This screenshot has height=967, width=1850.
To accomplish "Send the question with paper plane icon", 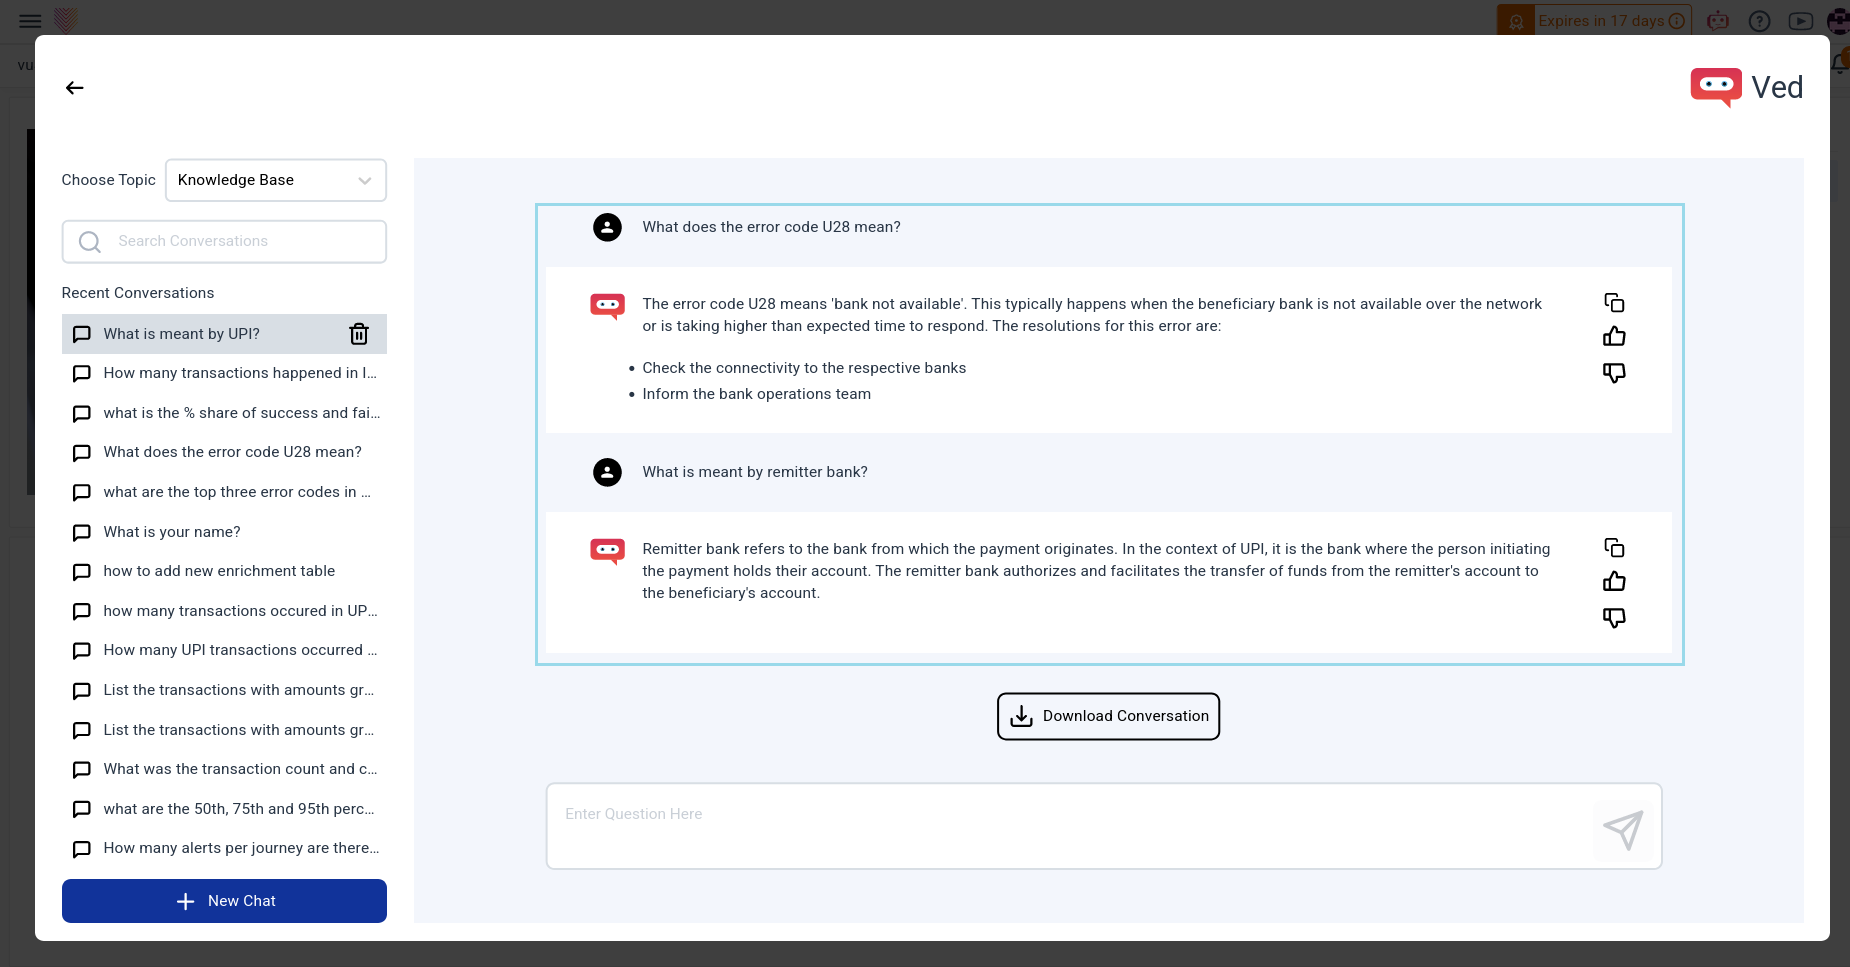I will (1622, 829).
